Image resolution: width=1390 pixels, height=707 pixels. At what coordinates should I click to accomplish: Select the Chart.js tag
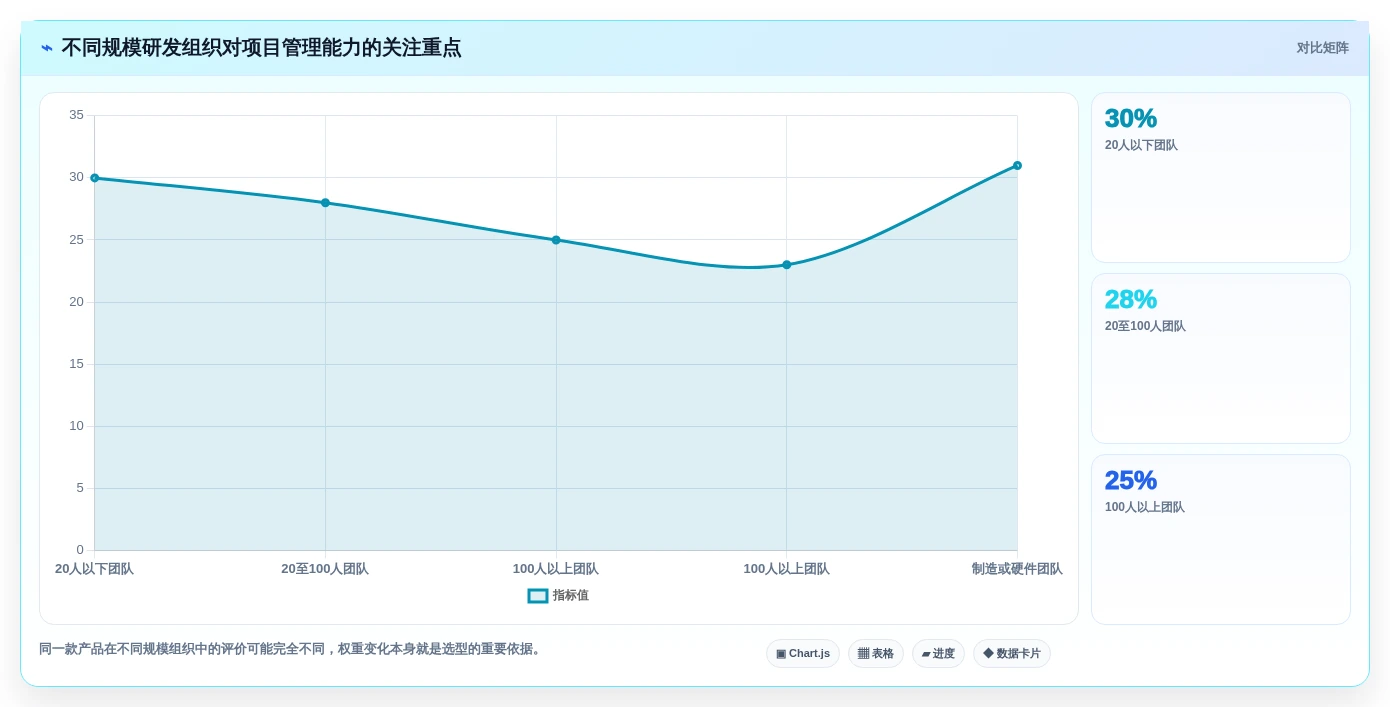[803, 654]
